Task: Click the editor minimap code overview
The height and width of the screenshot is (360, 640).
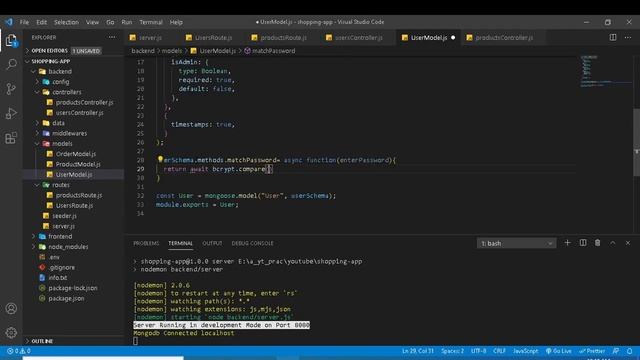Action: coord(606,71)
